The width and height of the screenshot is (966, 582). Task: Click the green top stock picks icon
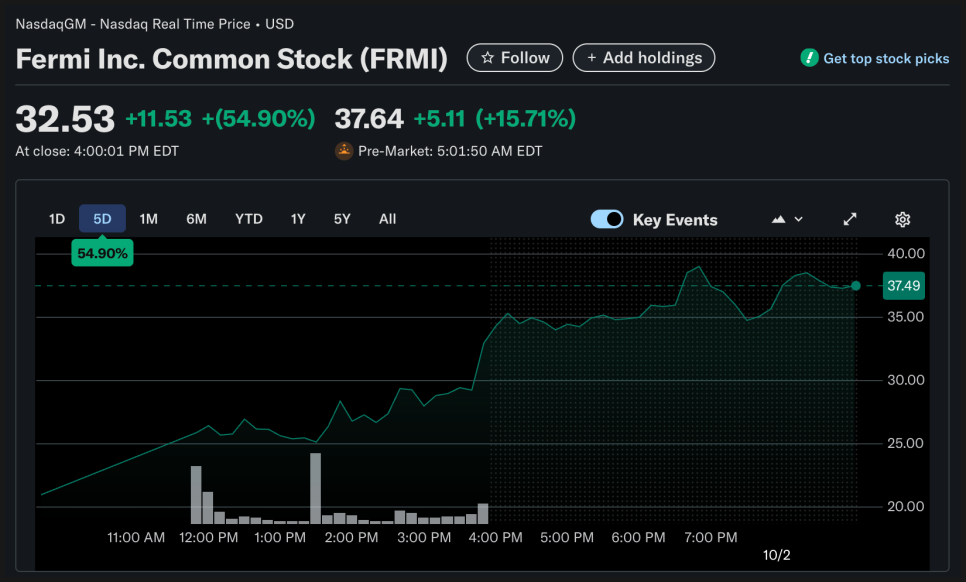pyautogui.click(x=810, y=58)
